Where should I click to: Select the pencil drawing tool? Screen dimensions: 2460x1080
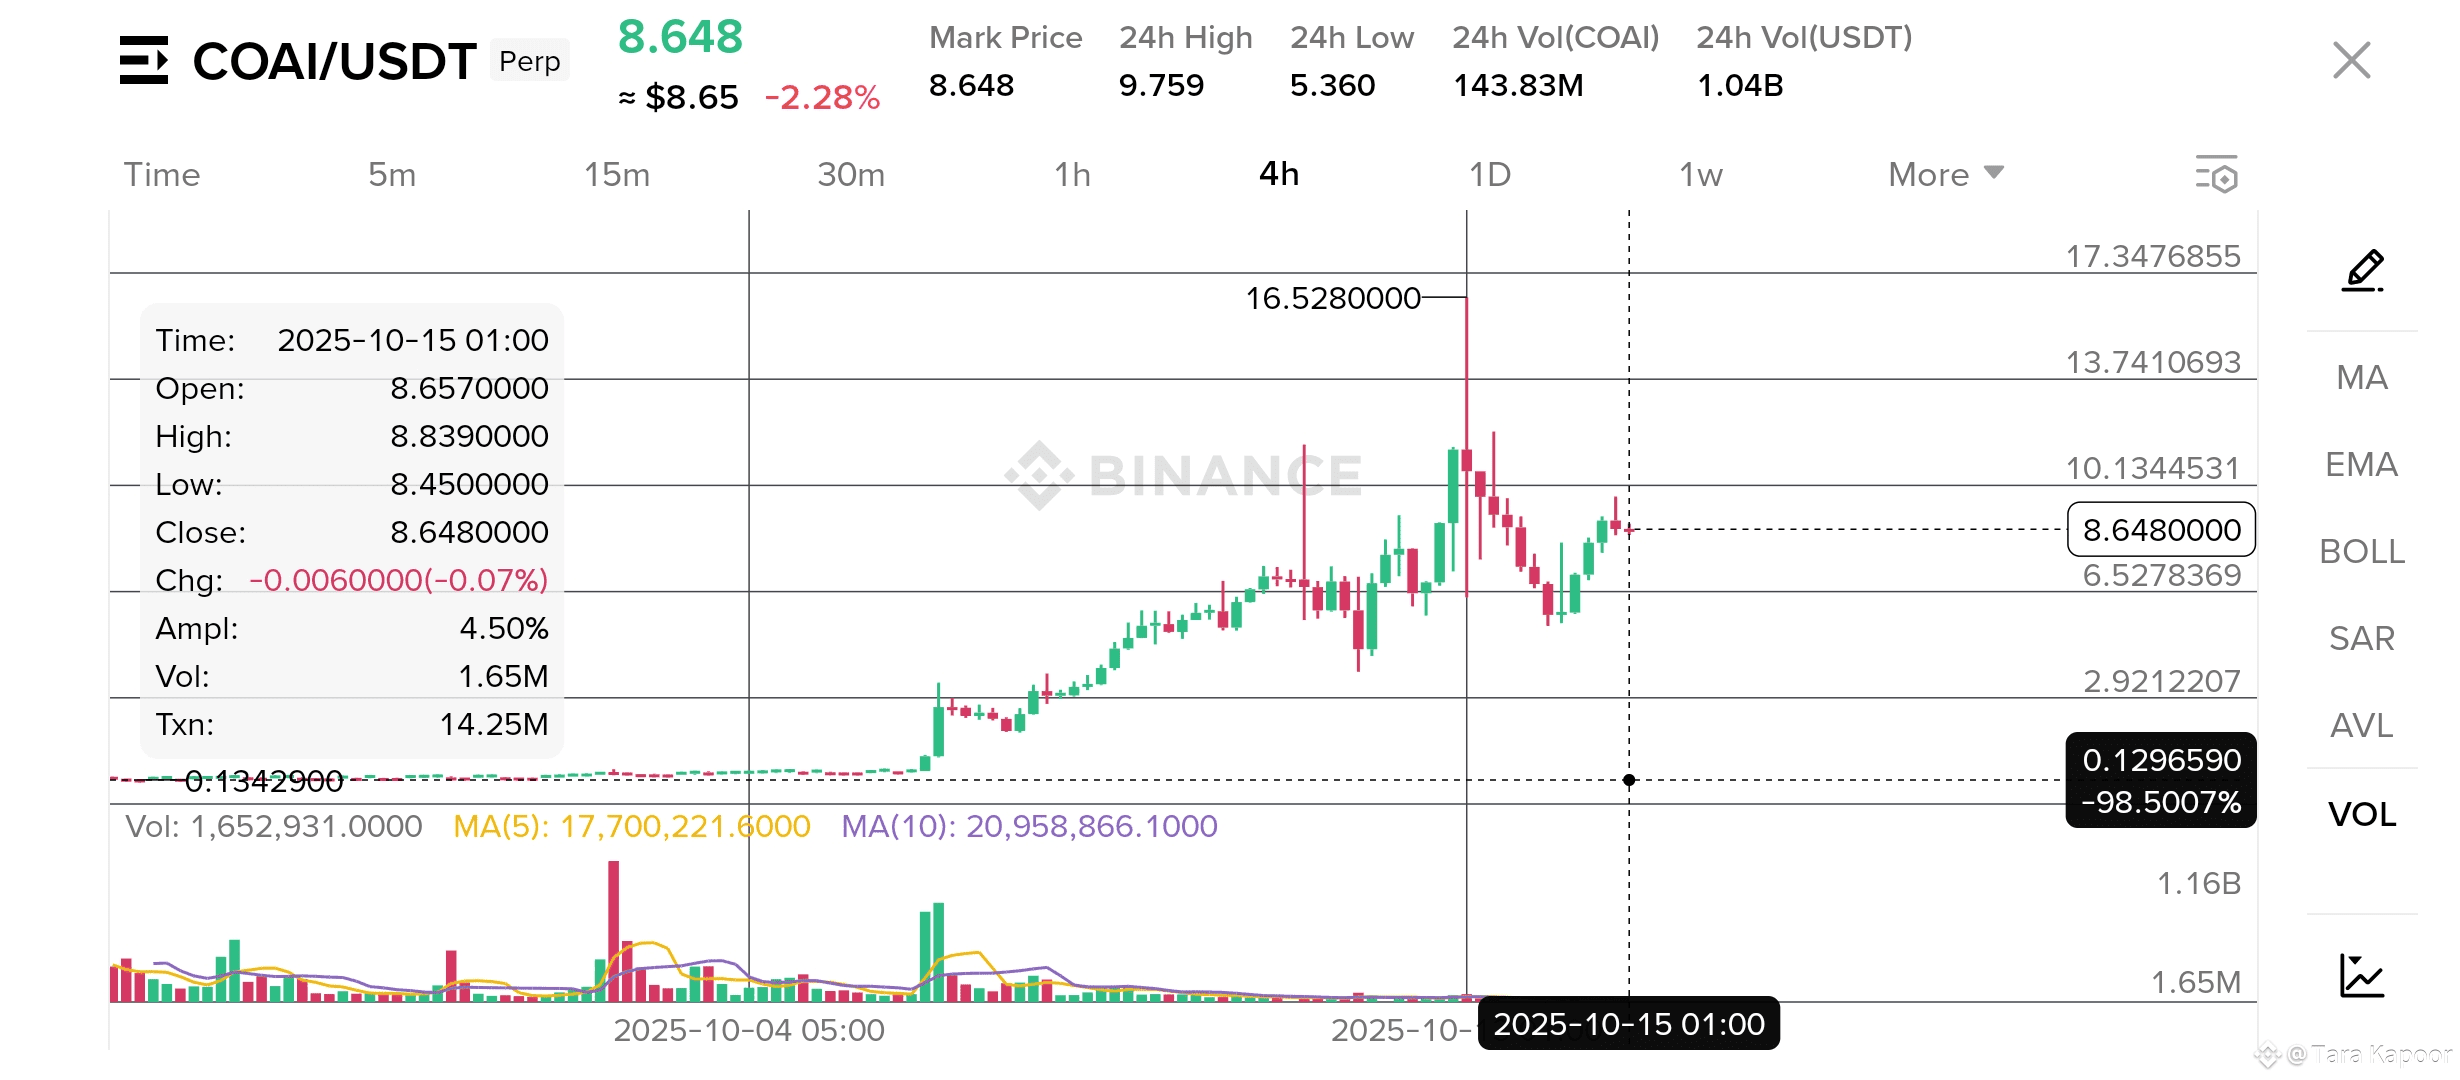click(2363, 270)
